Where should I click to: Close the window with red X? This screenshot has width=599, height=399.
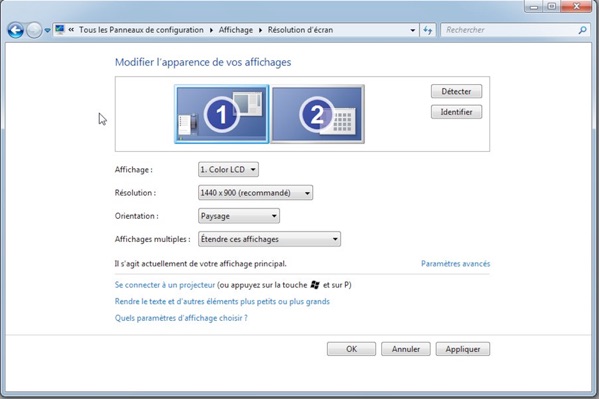(x=576, y=6)
